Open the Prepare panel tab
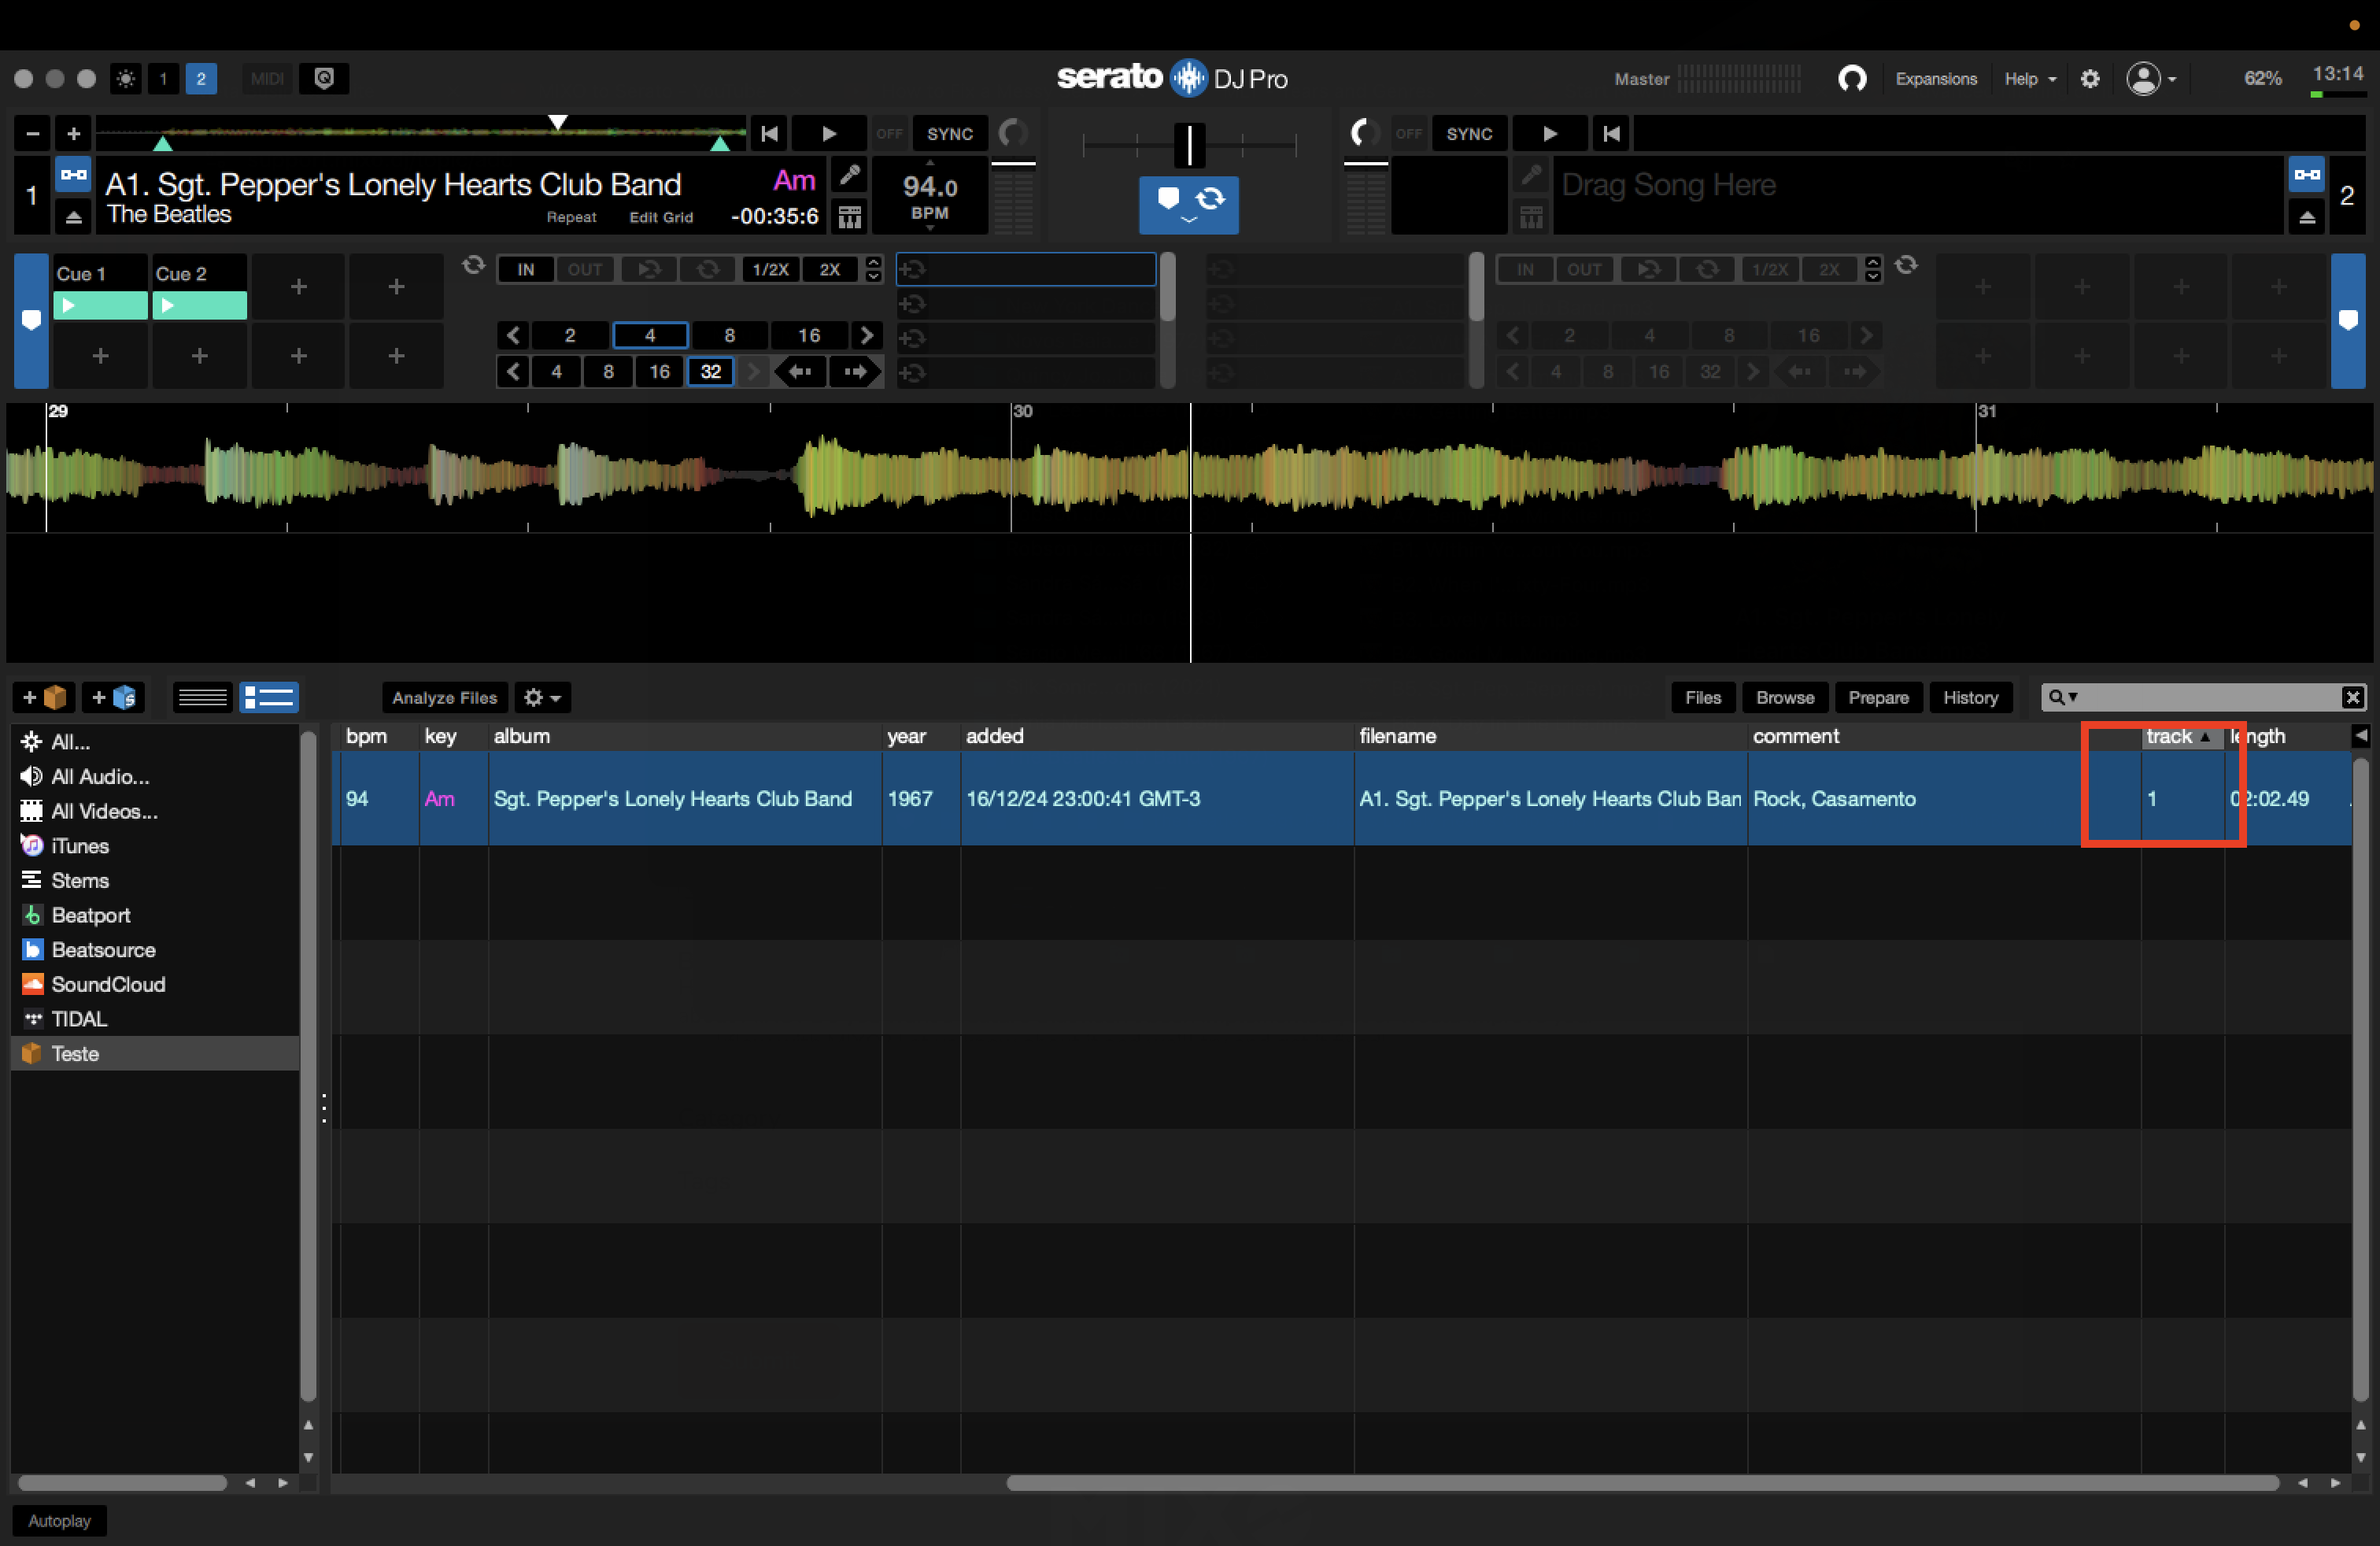Image resolution: width=2380 pixels, height=1546 pixels. (1877, 697)
